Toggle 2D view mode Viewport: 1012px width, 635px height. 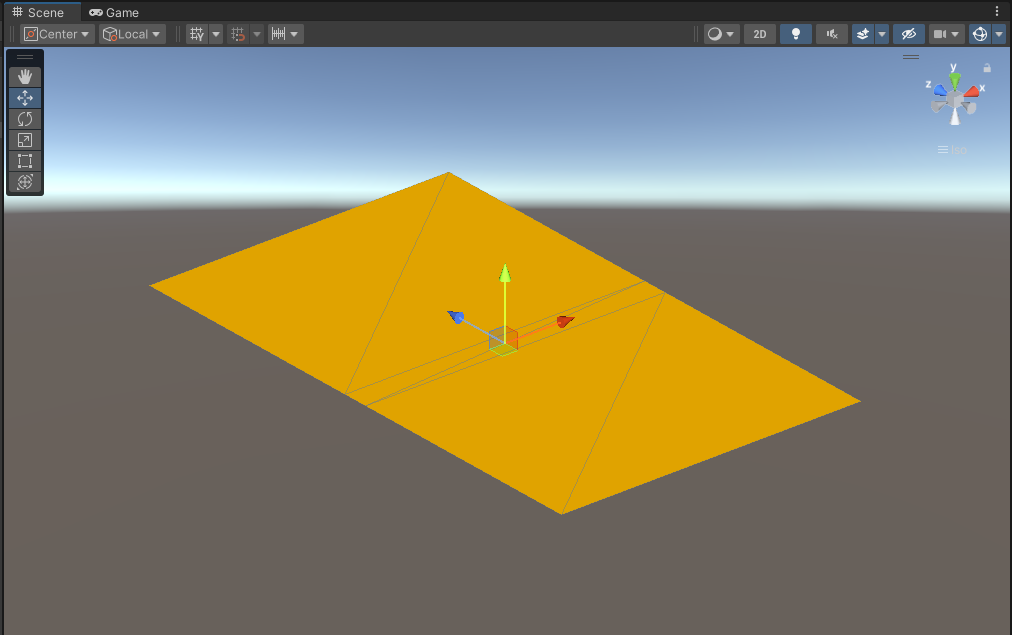[x=759, y=33]
